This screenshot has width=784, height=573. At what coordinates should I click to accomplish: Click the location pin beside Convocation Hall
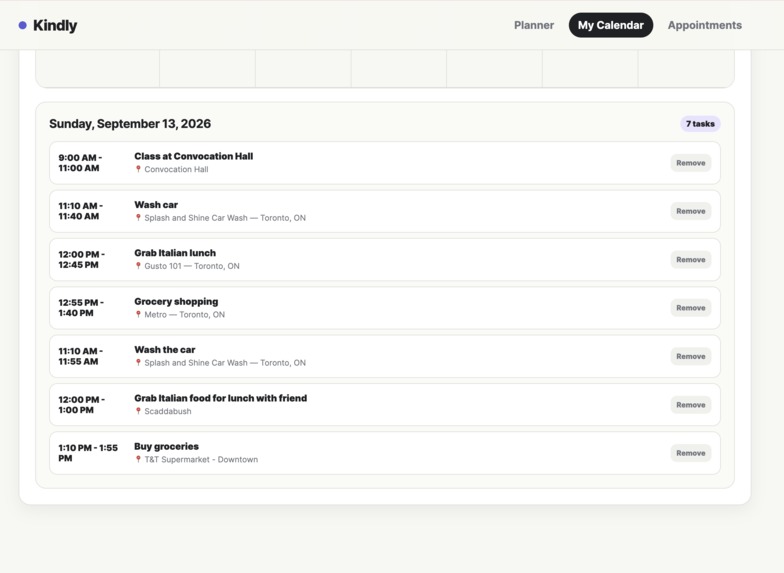pyautogui.click(x=138, y=169)
